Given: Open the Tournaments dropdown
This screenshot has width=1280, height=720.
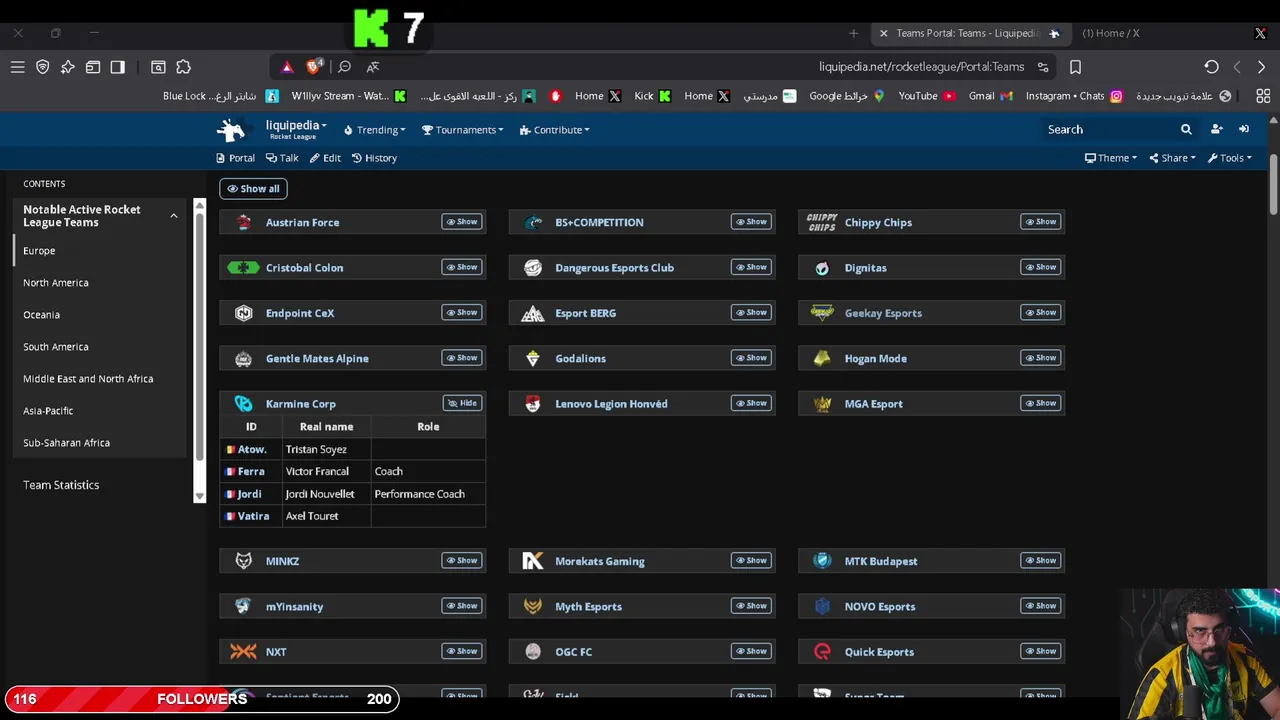Looking at the screenshot, I should point(462,130).
